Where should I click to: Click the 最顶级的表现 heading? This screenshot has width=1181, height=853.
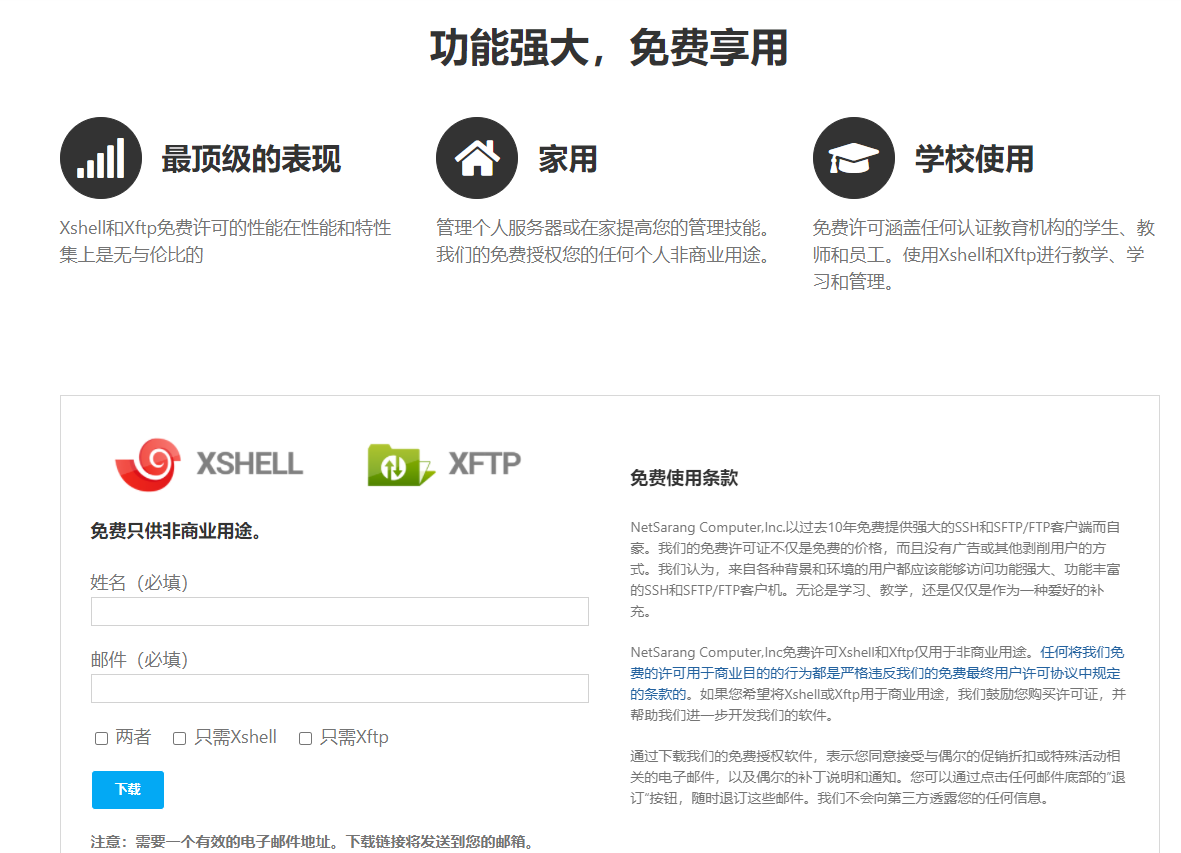click(252, 159)
